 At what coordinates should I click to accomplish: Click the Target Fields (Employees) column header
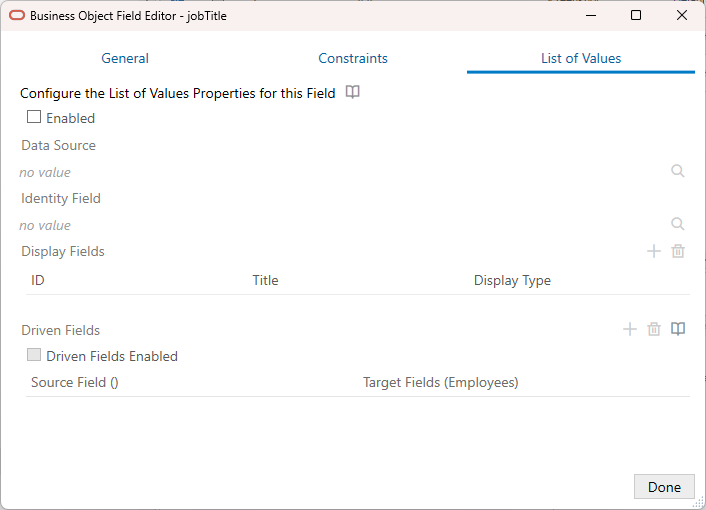click(x=441, y=382)
